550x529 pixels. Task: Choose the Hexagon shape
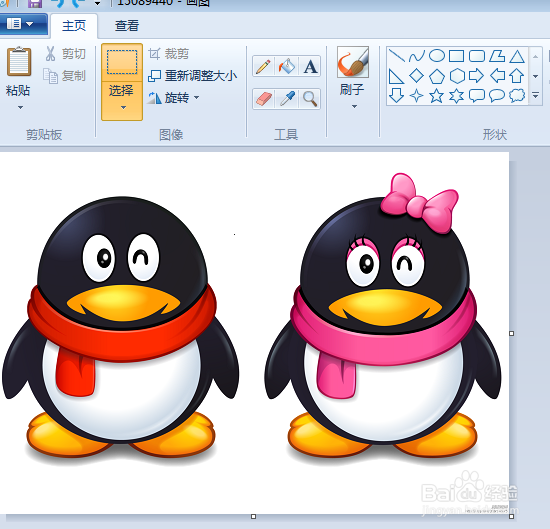(x=457, y=76)
